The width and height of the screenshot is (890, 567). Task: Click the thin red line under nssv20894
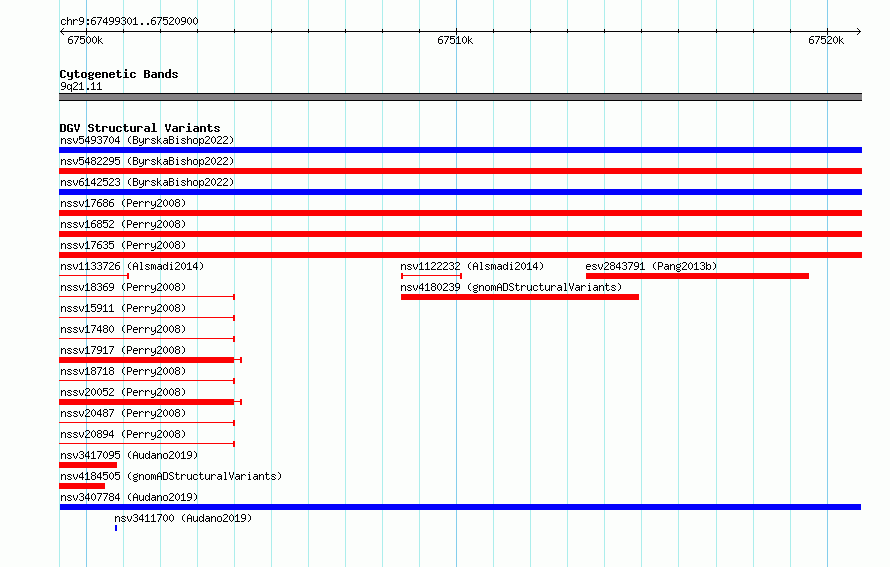click(147, 444)
